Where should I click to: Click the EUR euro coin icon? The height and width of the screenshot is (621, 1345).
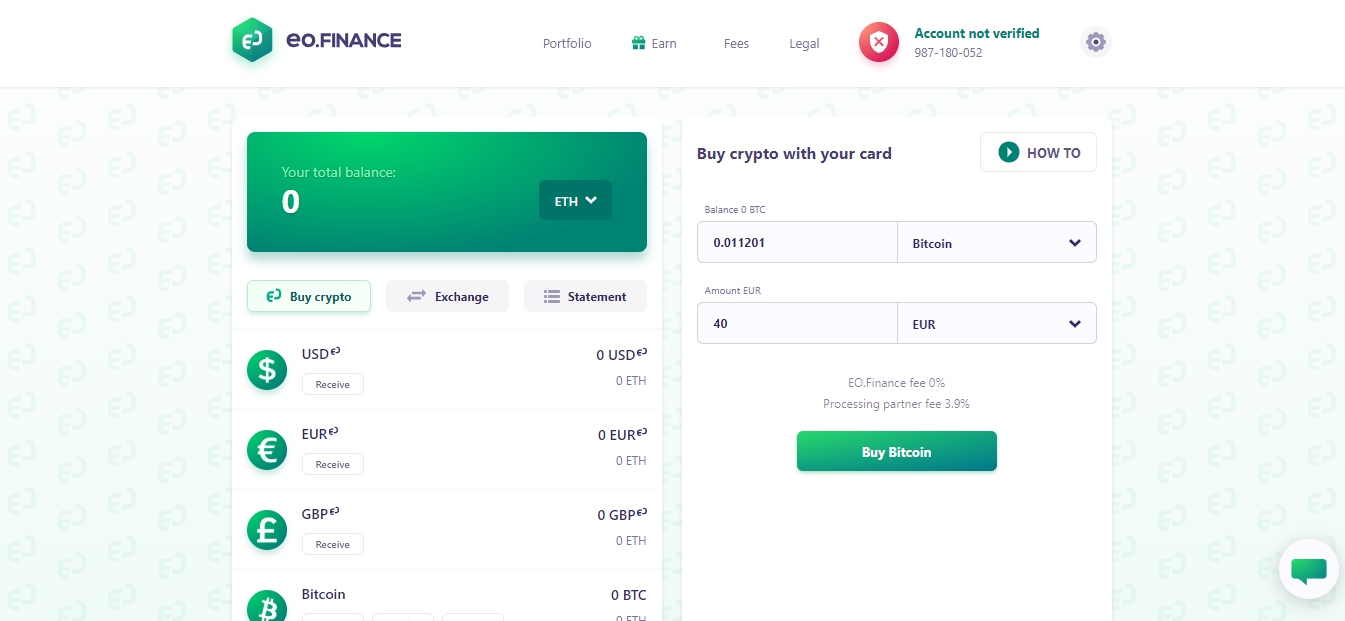coord(267,450)
